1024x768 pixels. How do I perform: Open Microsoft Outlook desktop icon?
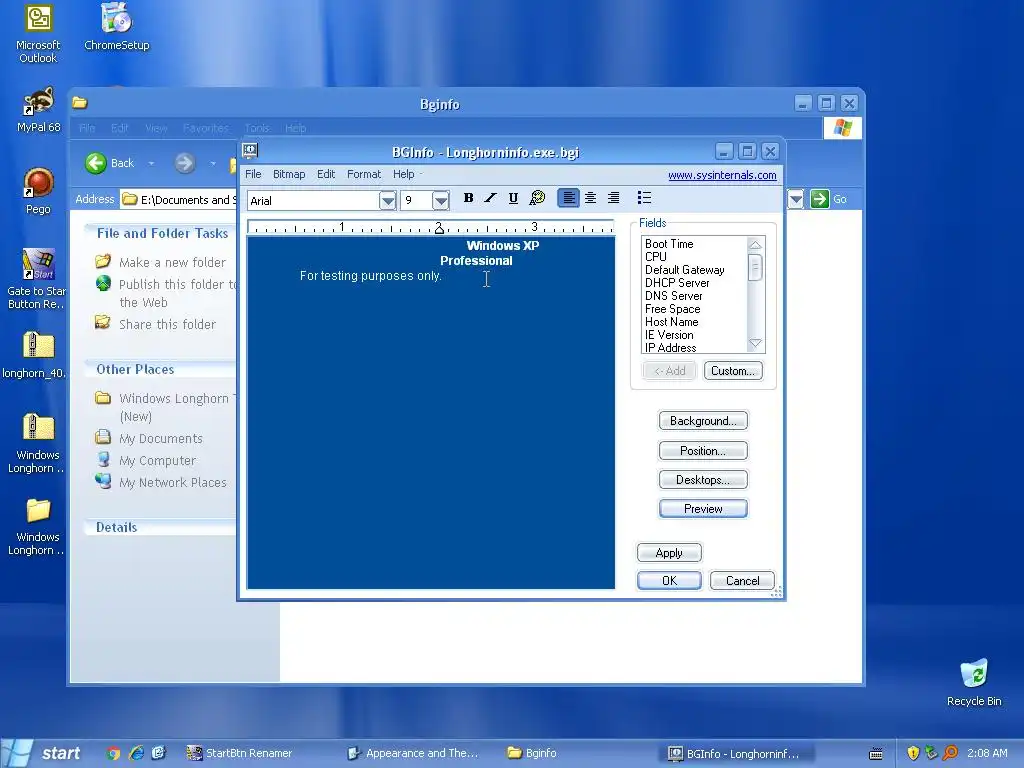pos(38,34)
